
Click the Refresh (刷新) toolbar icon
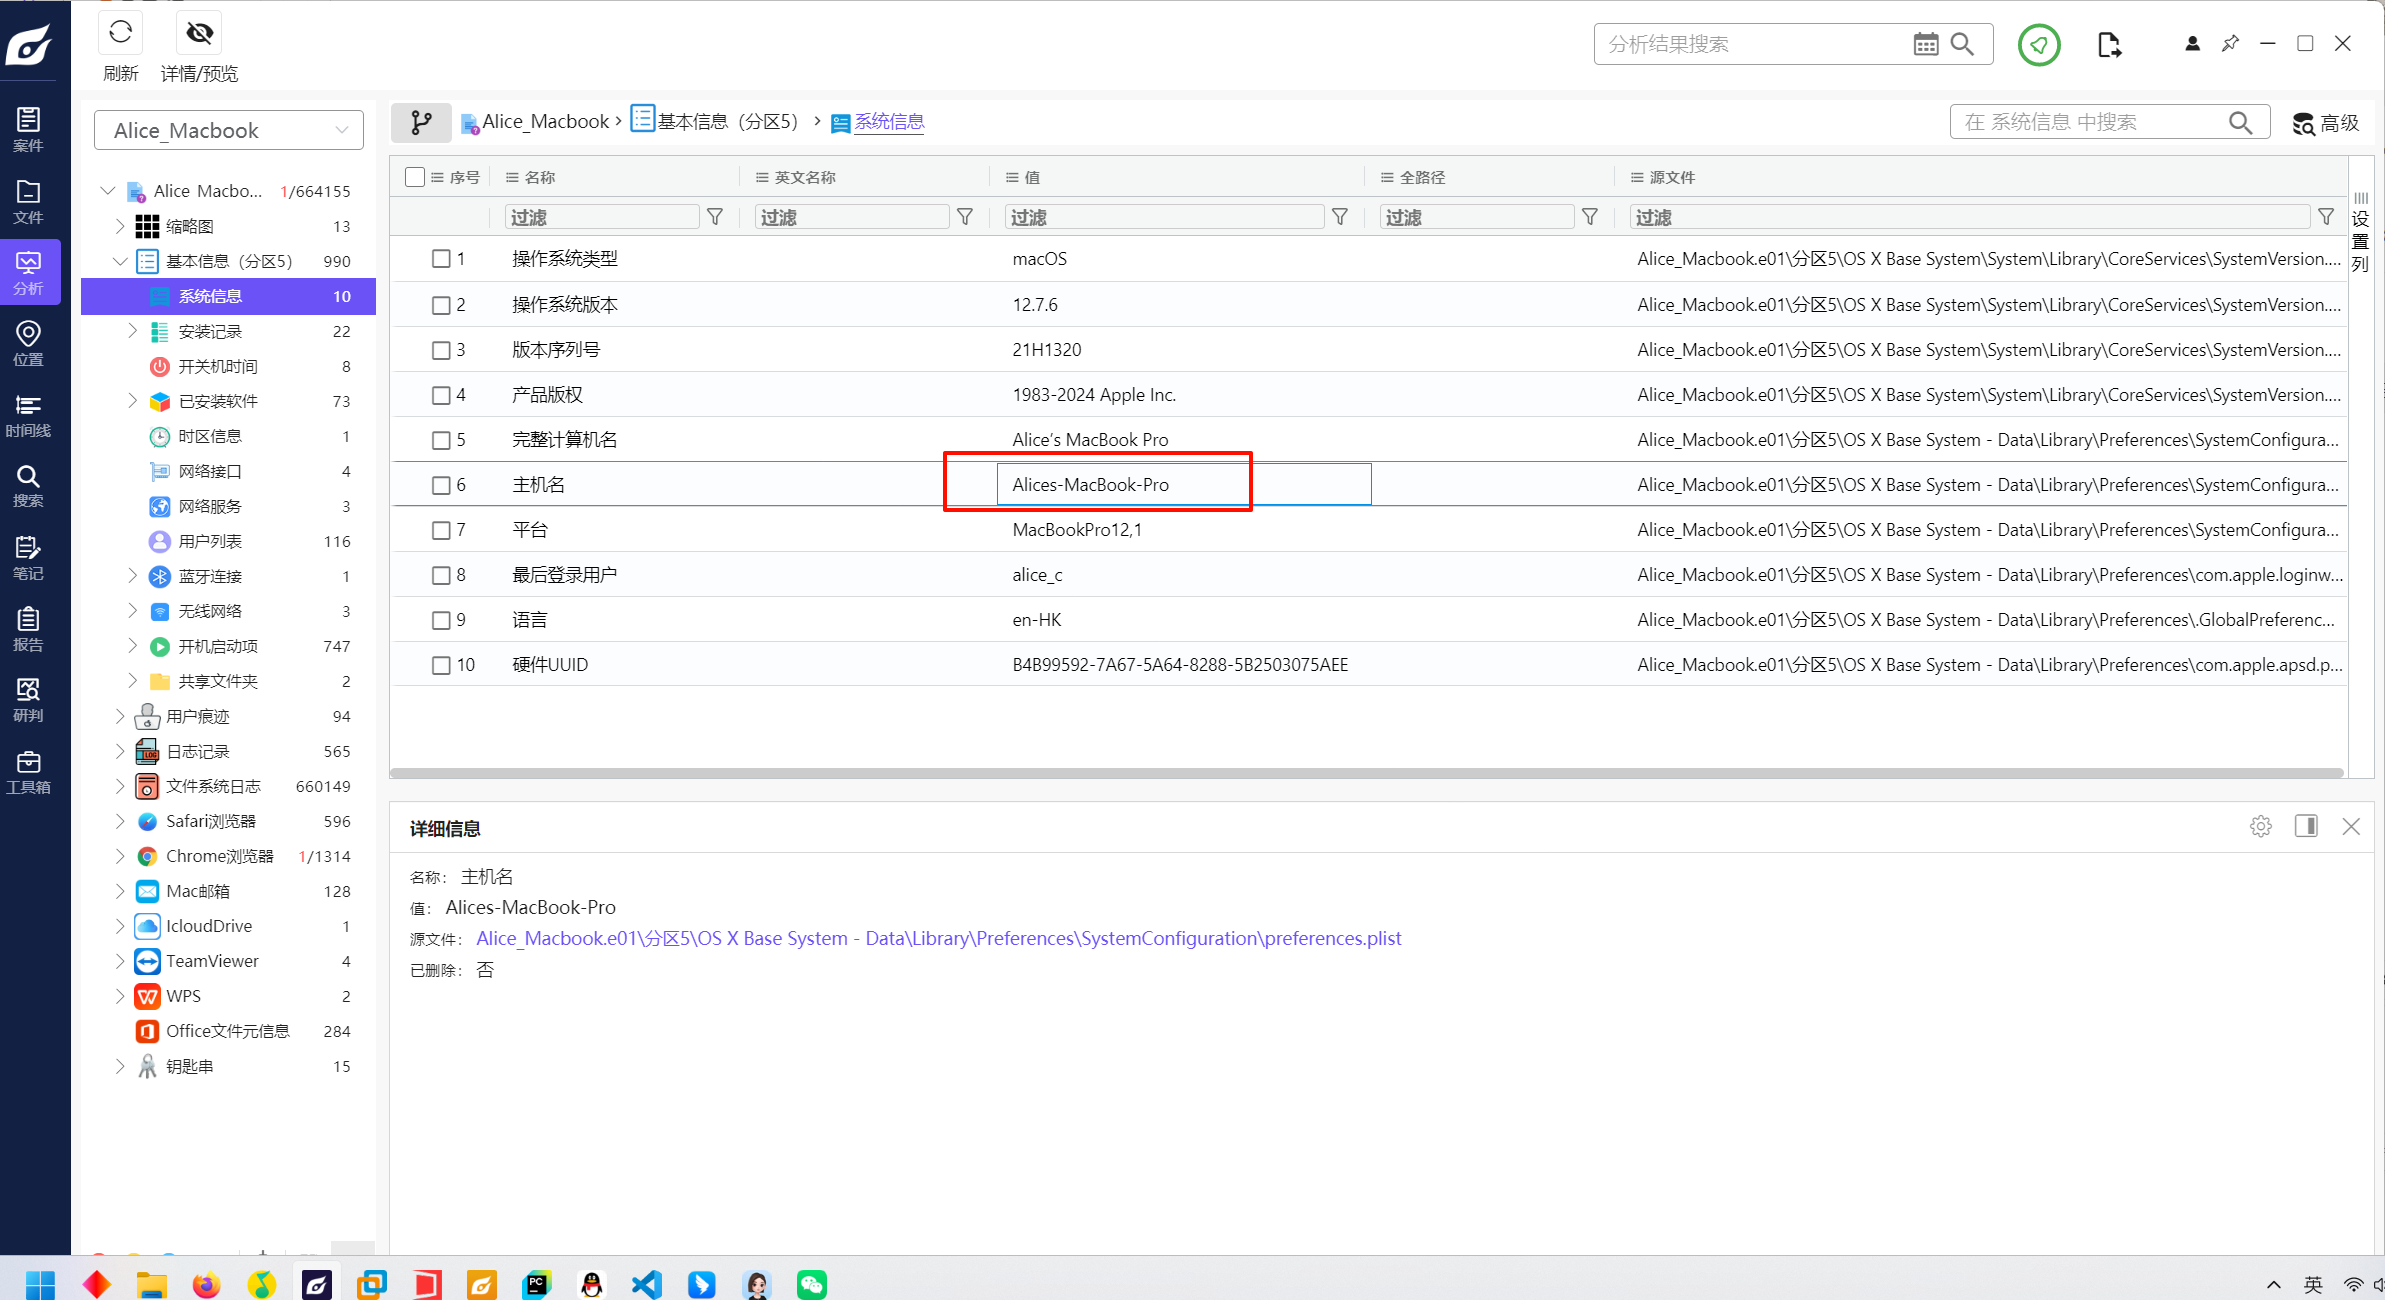(120, 33)
